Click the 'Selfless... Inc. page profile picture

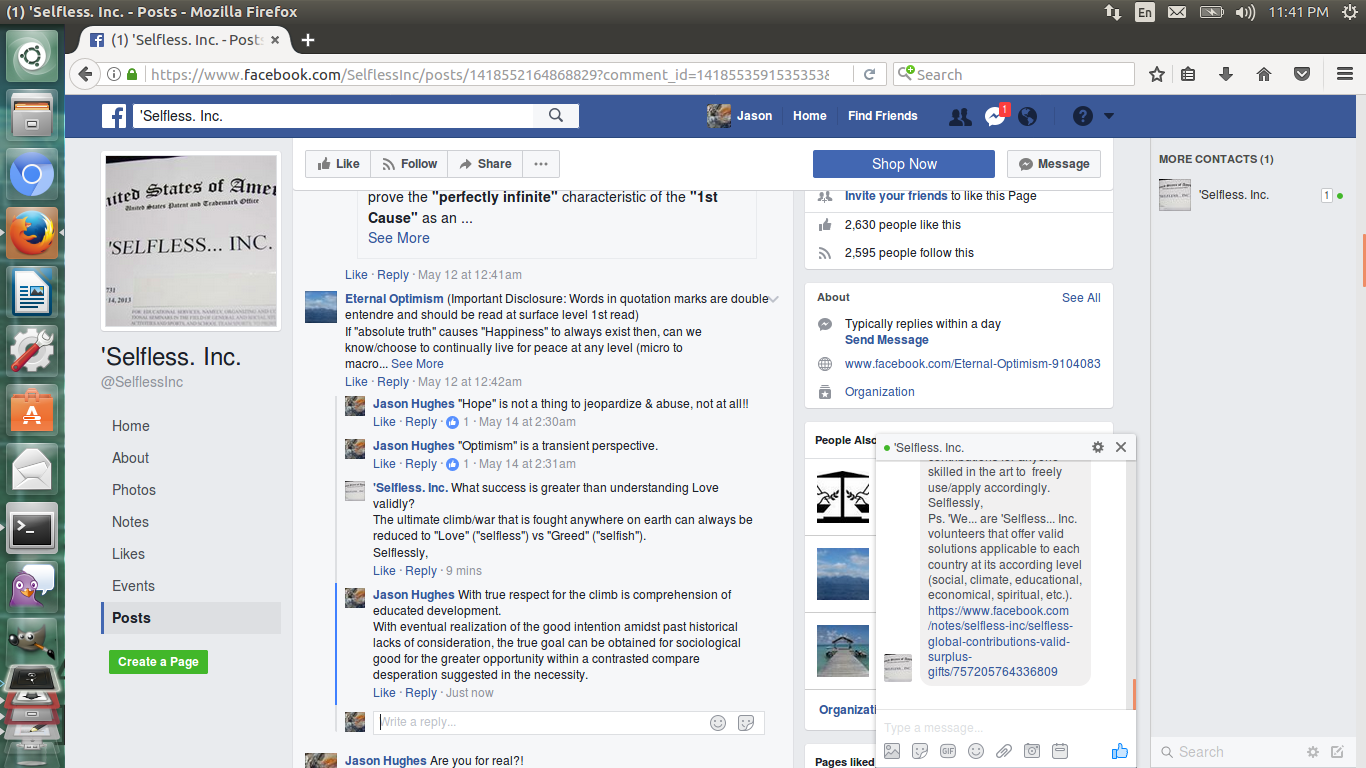[x=191, y=241]
